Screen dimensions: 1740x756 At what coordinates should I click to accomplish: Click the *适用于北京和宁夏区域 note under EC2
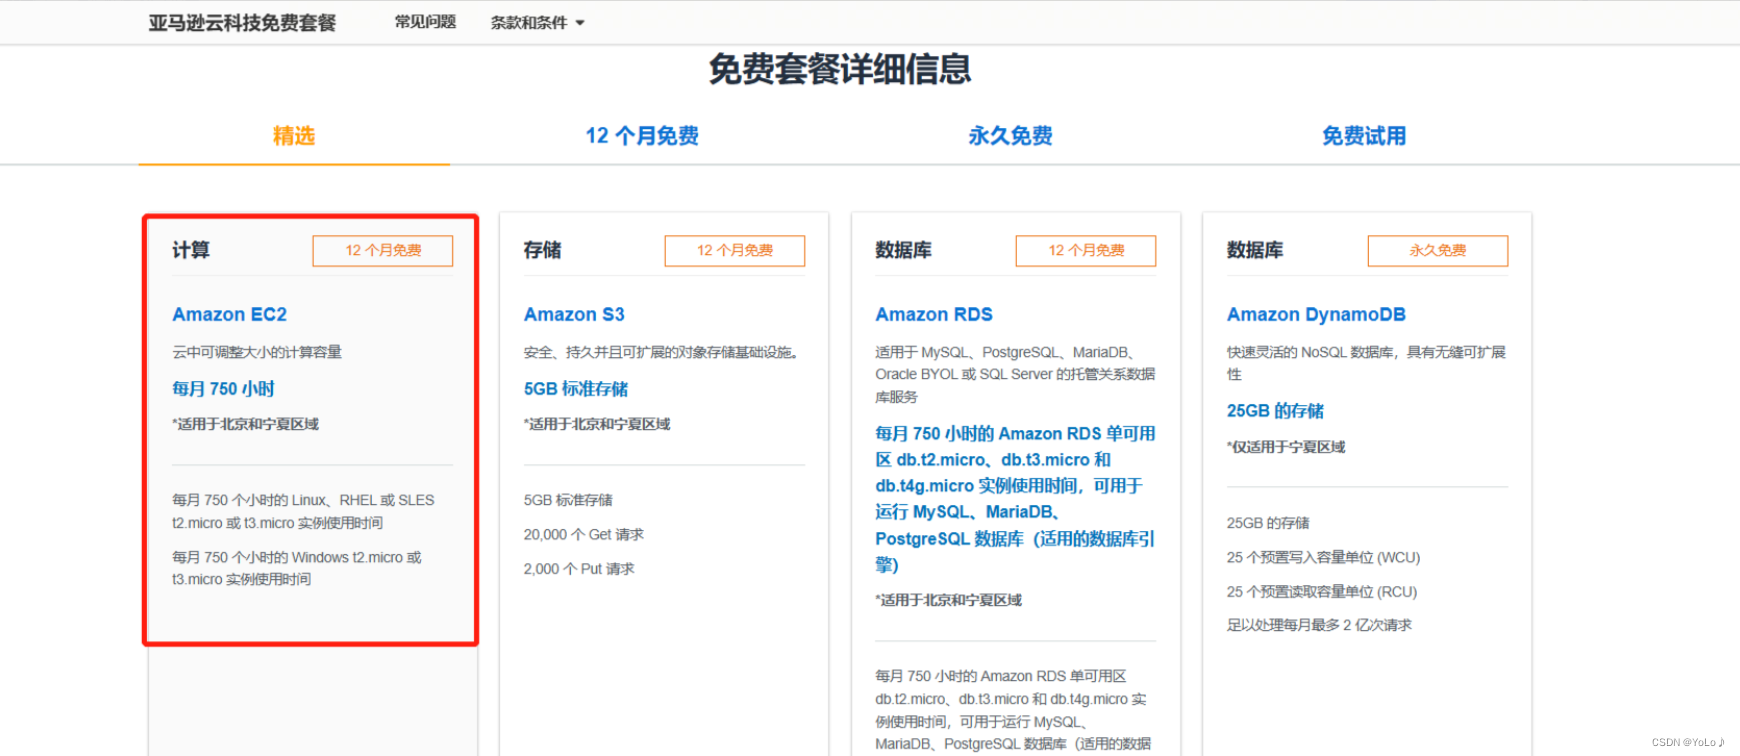245,424
